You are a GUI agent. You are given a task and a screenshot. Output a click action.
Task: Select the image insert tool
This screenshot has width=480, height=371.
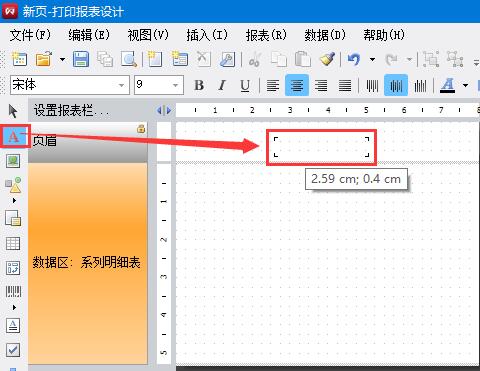point(13,161)
